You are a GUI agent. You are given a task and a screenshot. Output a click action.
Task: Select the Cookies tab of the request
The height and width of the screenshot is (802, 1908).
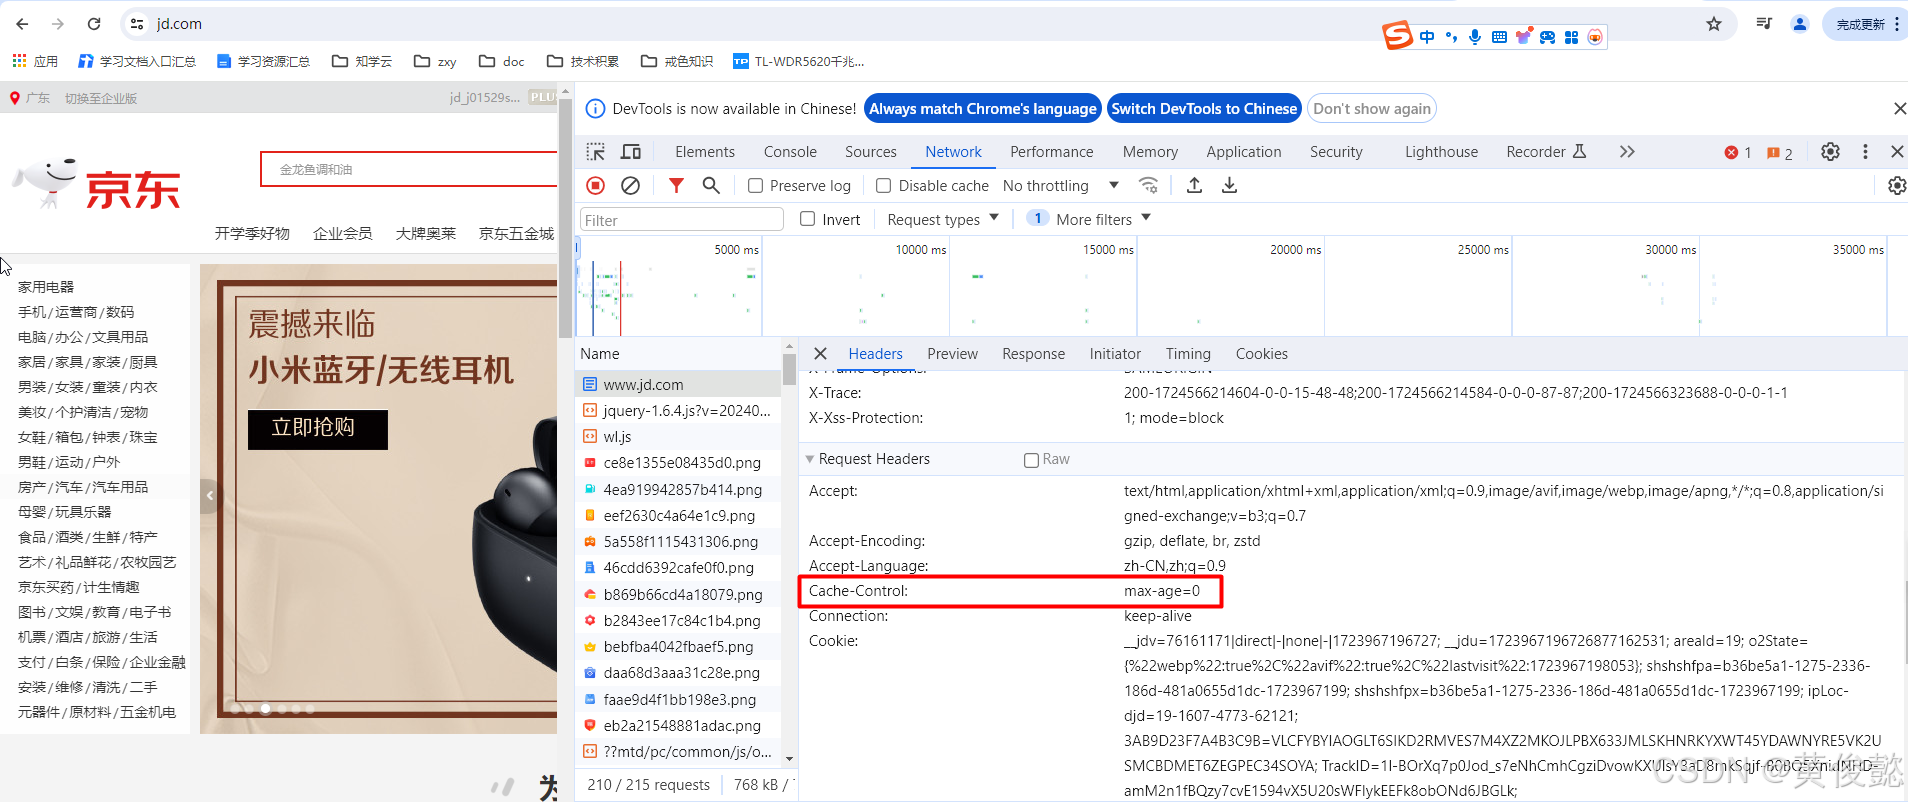click(1261, 354)
